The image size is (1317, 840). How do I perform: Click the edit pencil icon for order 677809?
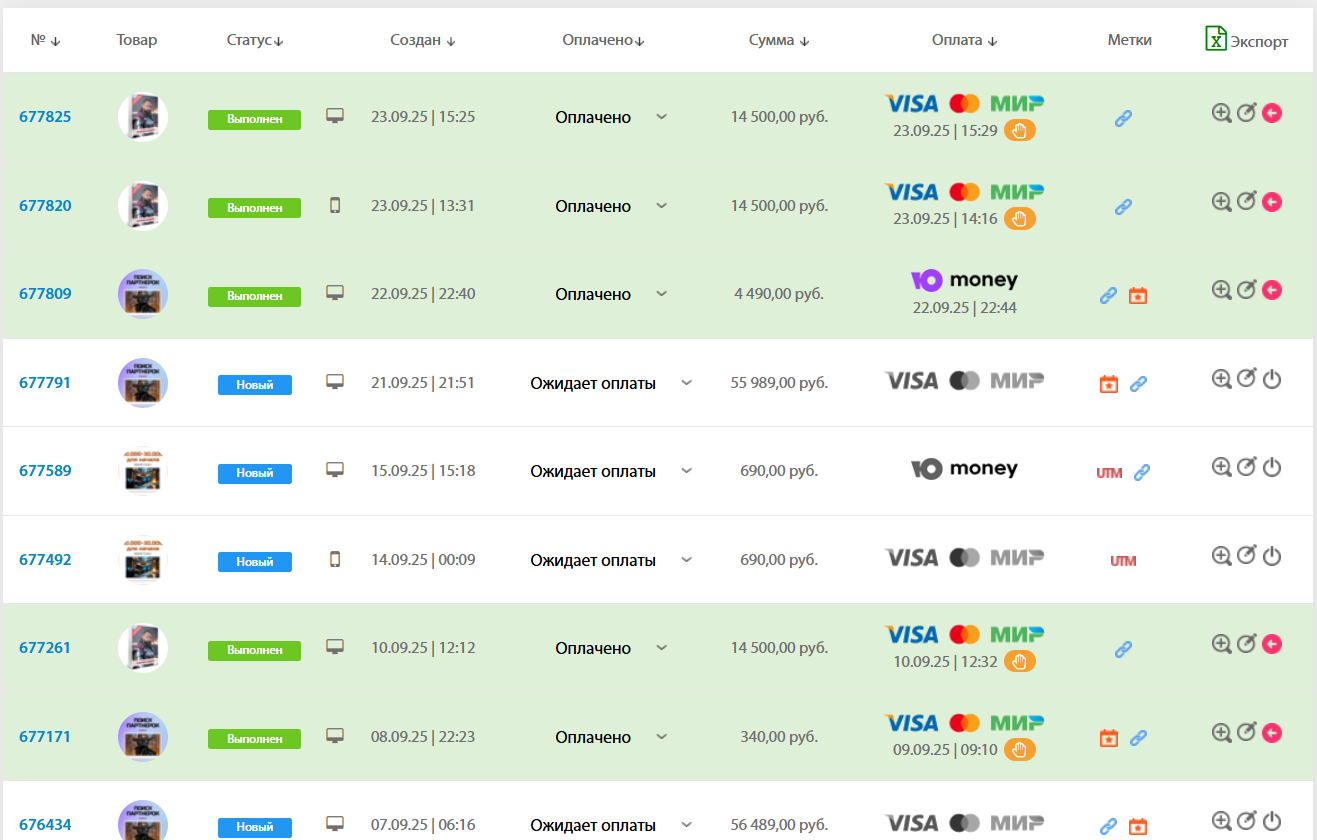coord(1246,290)
